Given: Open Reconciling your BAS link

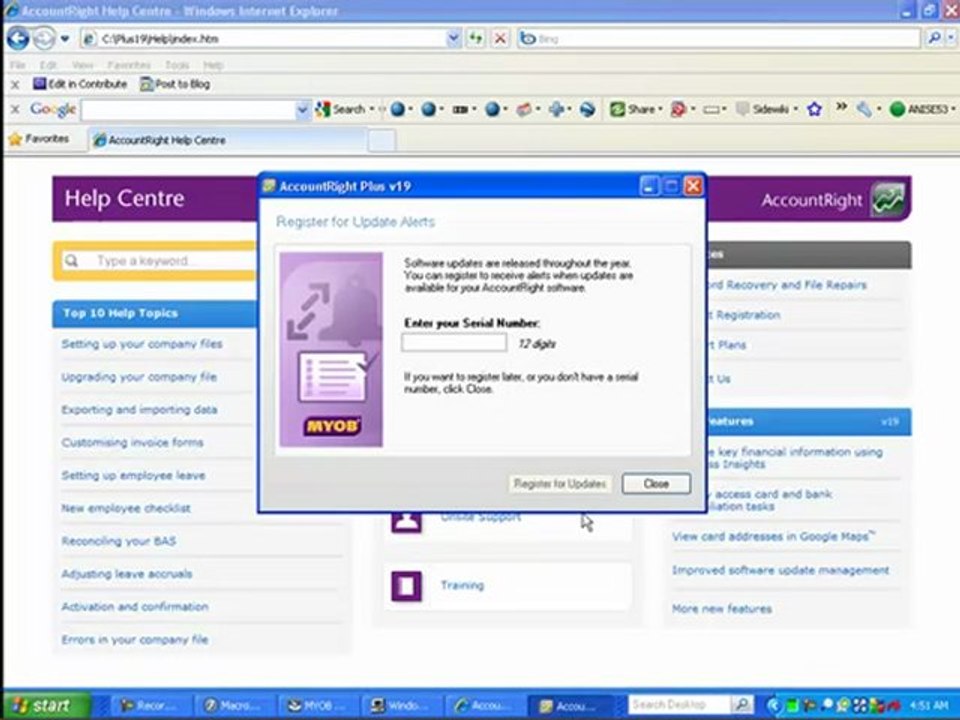Looking at the screenshot, I should click(x=118, y=541).
